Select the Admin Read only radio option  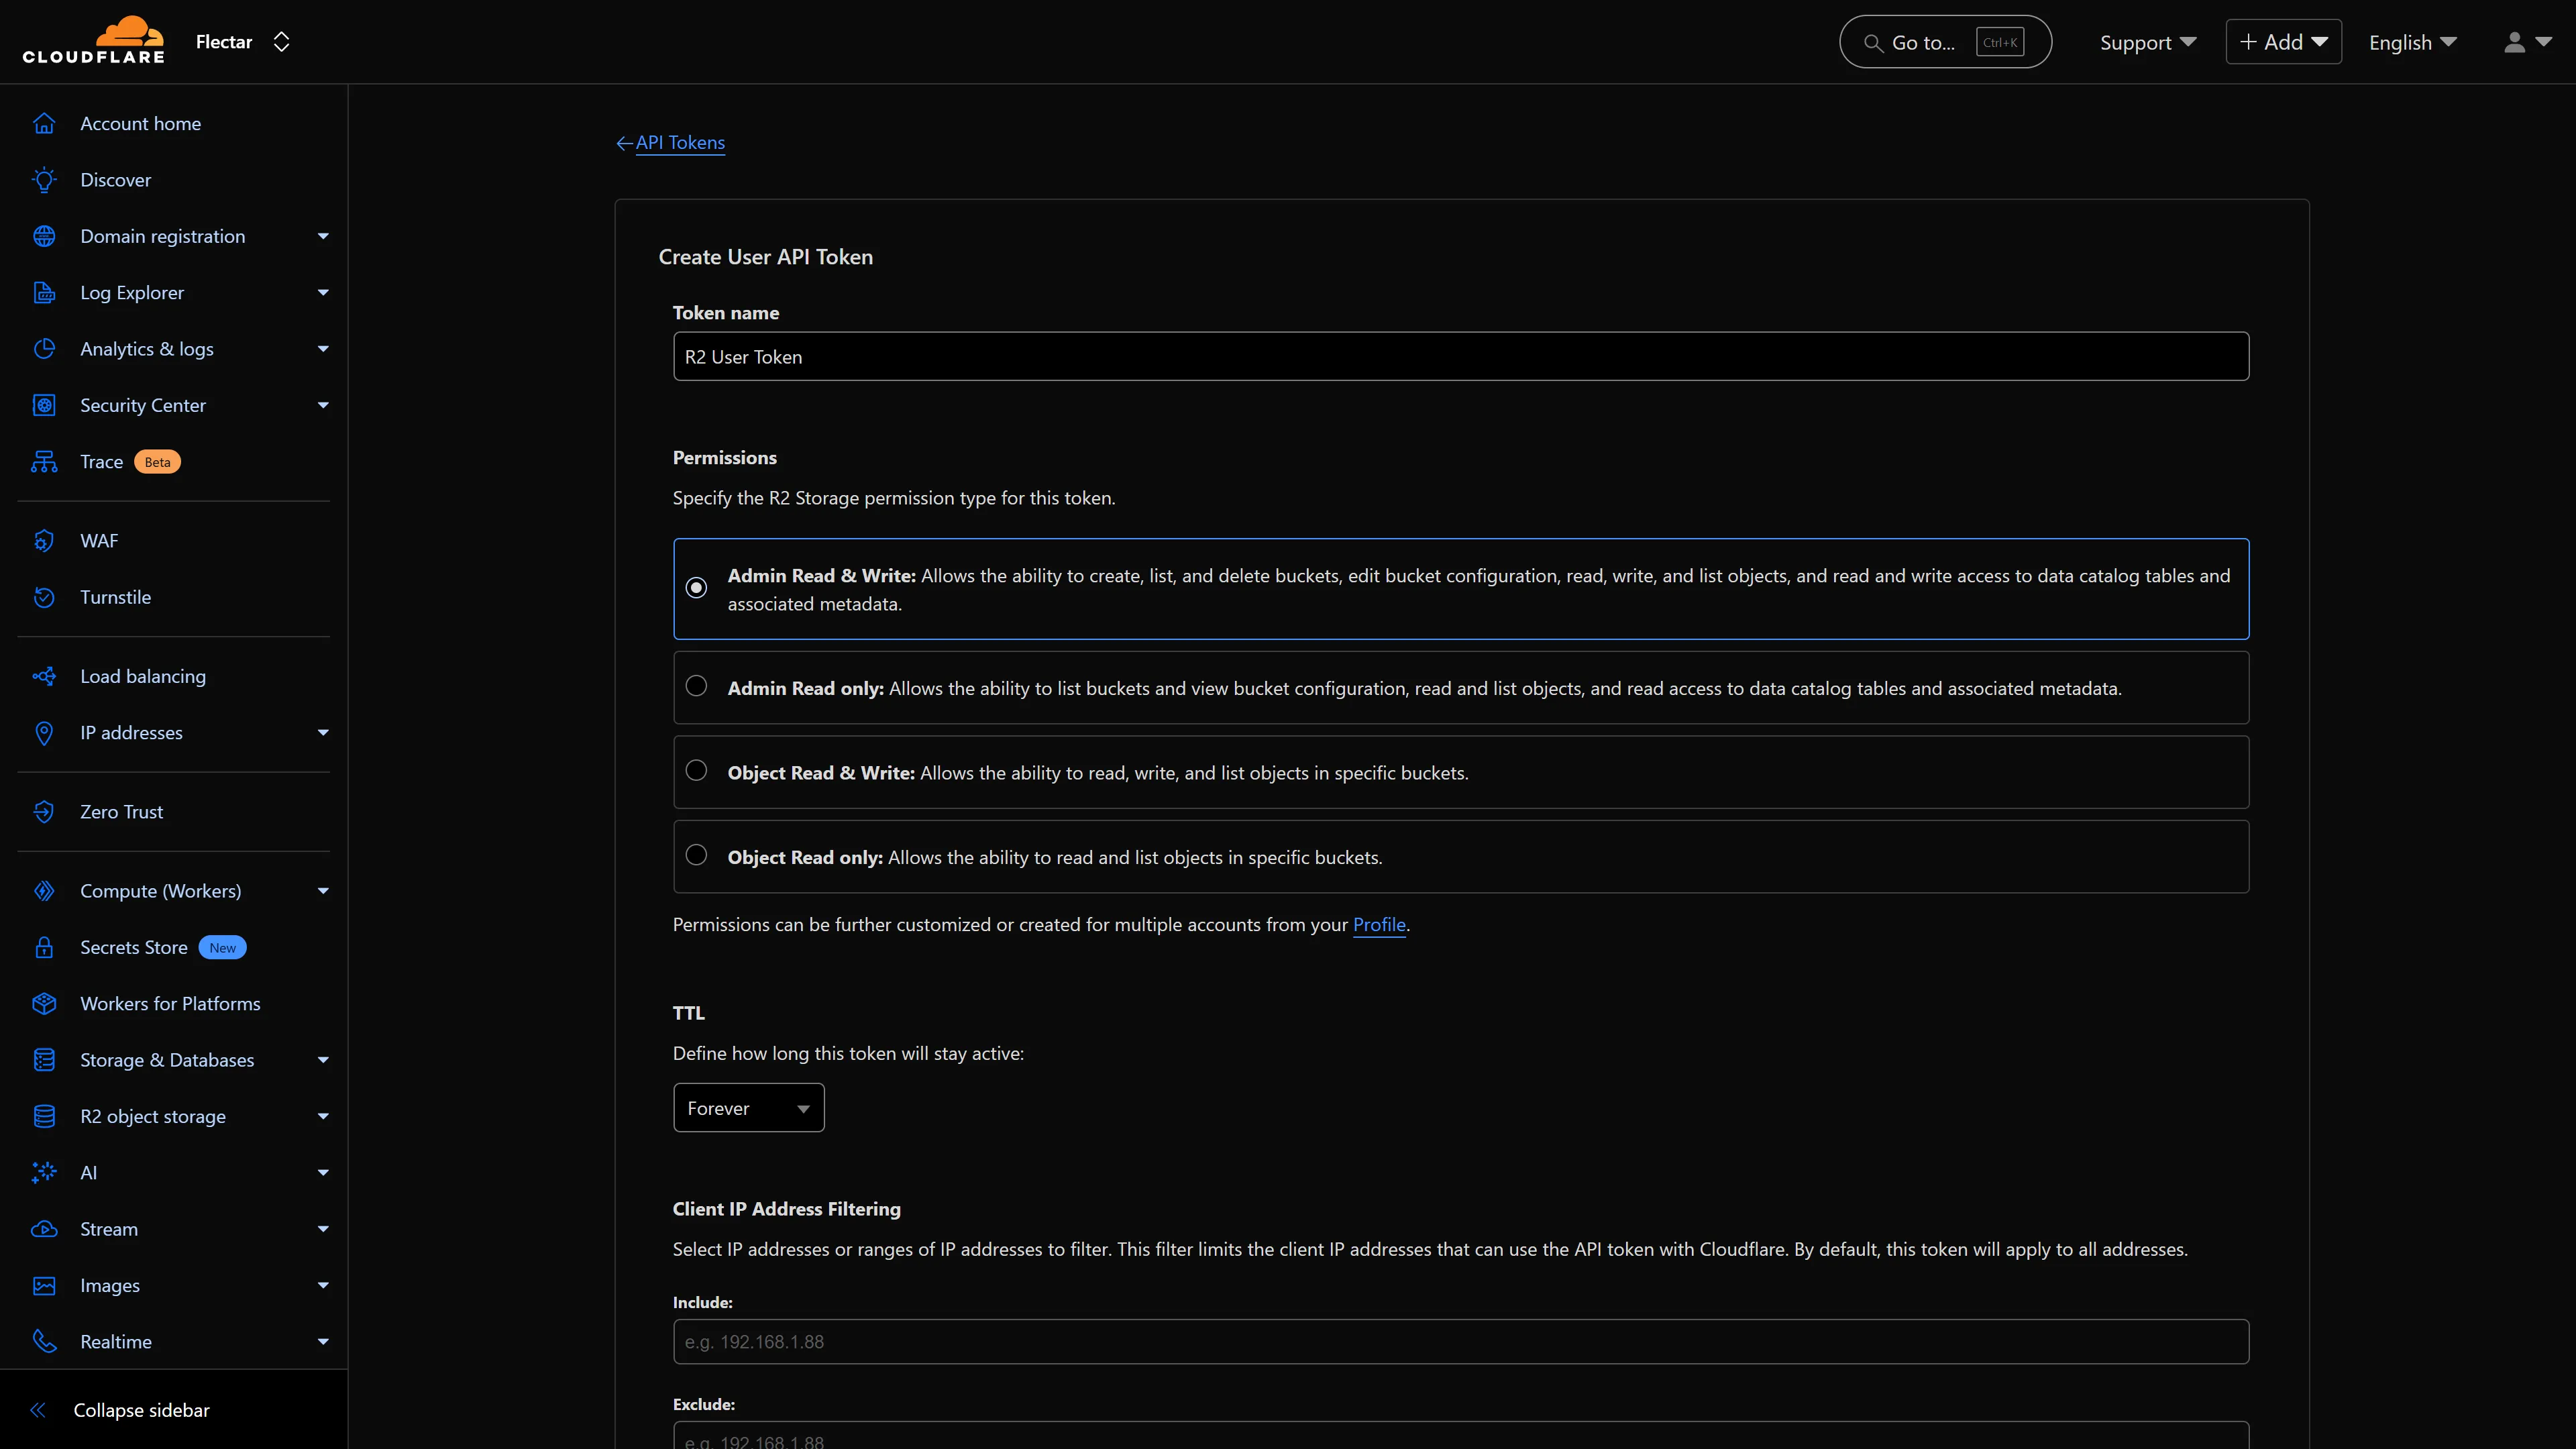tap(696, 686)
